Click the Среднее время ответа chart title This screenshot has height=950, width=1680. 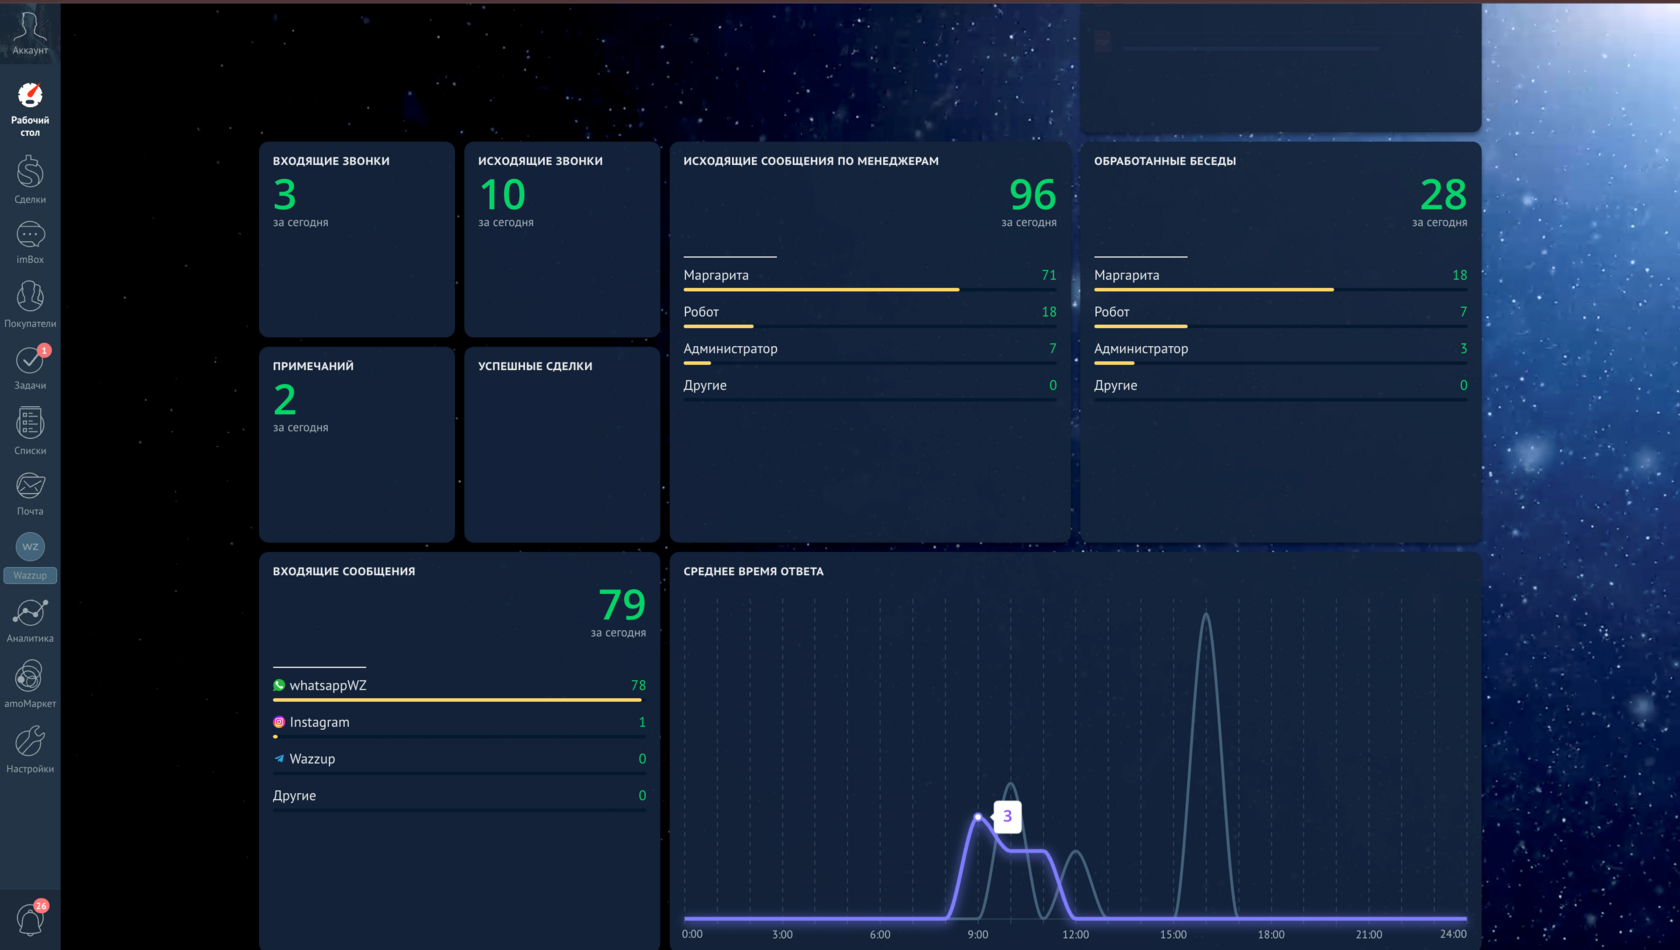753,572
